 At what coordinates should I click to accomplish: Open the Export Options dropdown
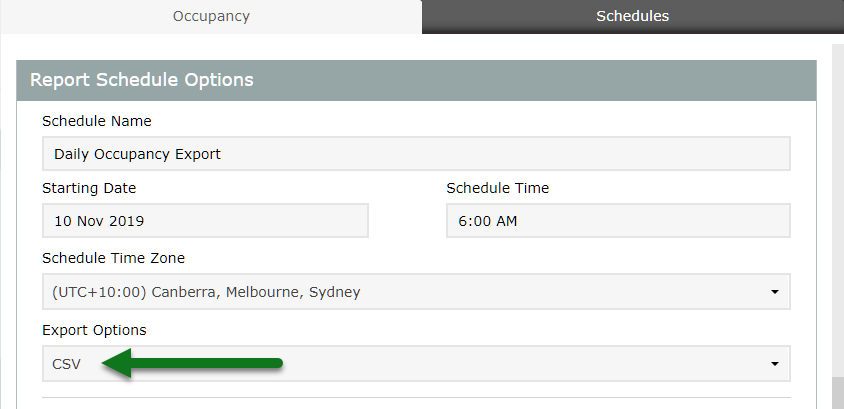[x=416, y=364]
